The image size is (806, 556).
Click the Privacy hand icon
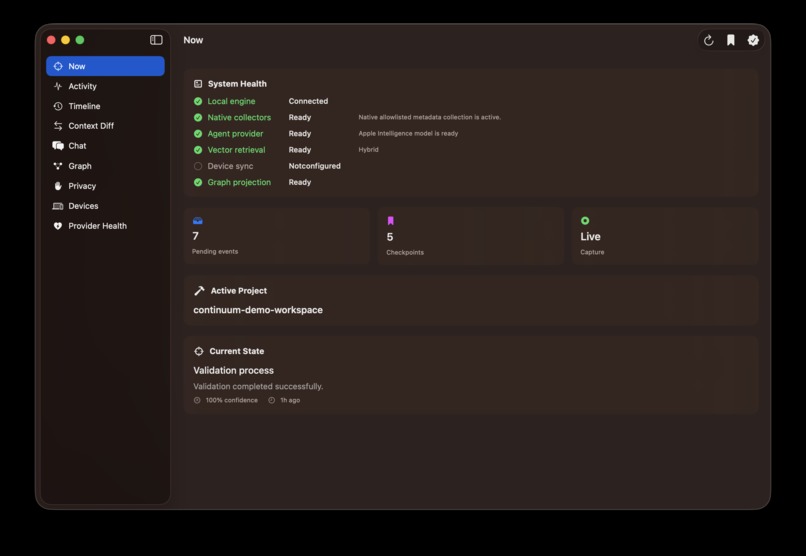[58, 186]
